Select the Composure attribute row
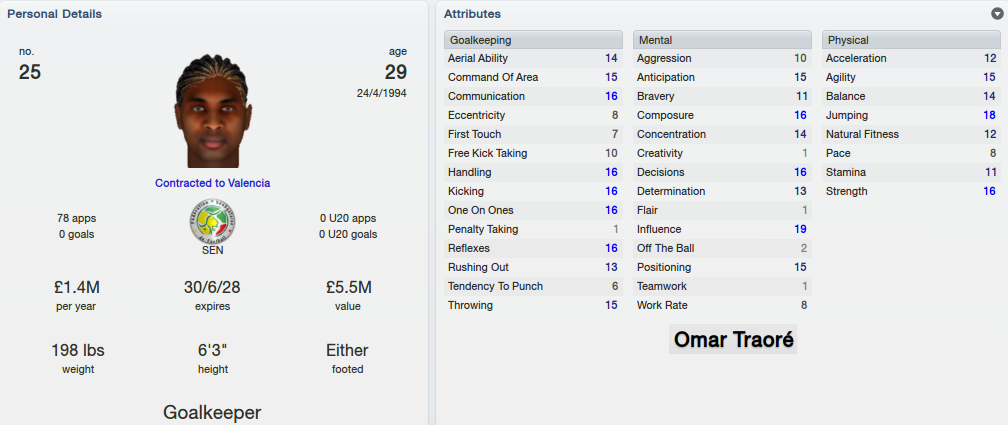 722,116
